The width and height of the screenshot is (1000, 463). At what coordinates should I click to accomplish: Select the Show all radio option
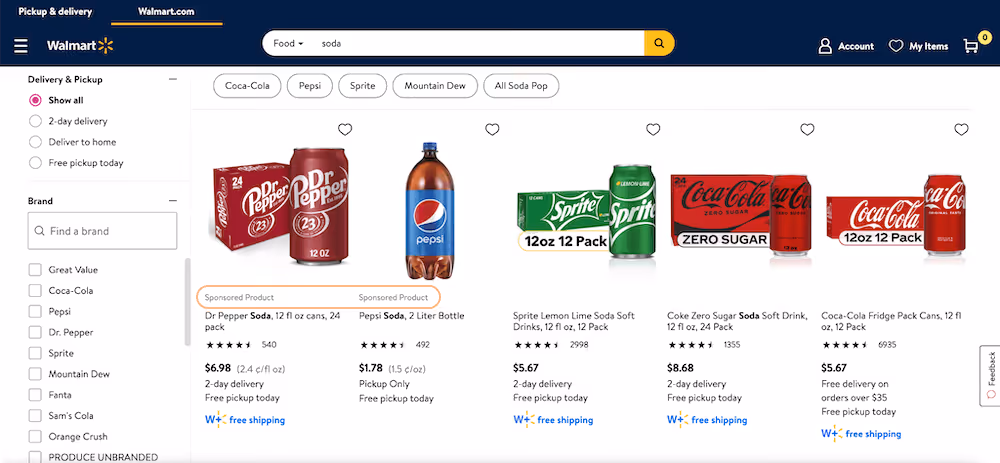(36, 100)
